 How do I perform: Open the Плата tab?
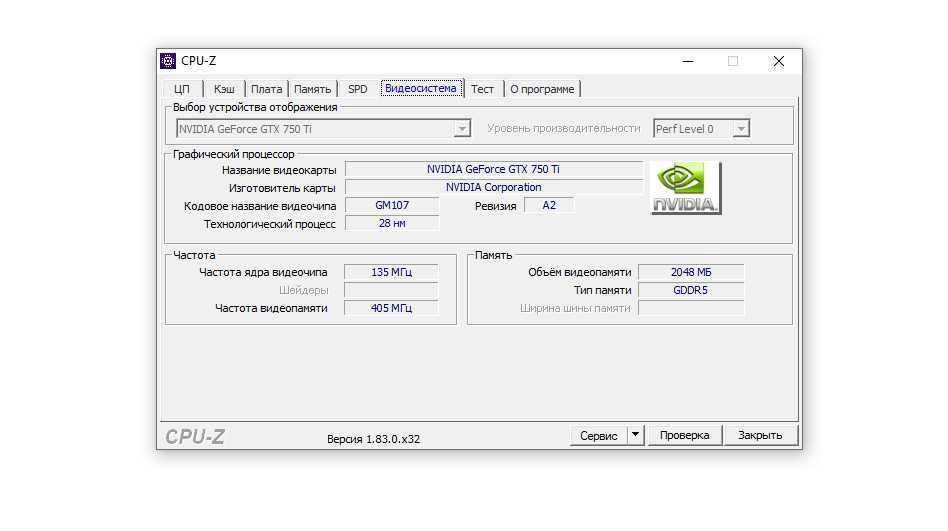pos(267,89)
